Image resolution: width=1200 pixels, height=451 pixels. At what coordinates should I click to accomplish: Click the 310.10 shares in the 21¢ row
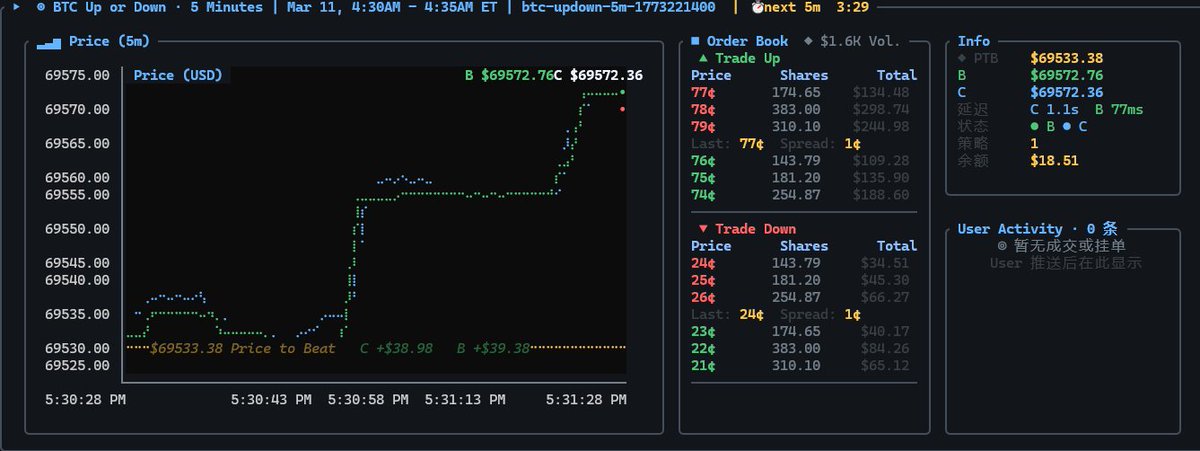tap(796, 365)
